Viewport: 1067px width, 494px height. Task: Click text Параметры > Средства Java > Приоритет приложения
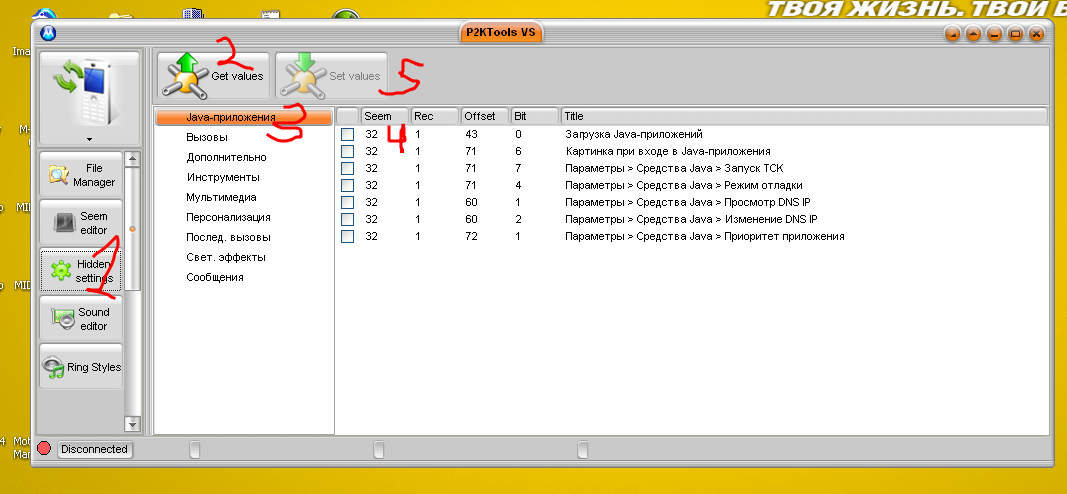coord(704,236)
